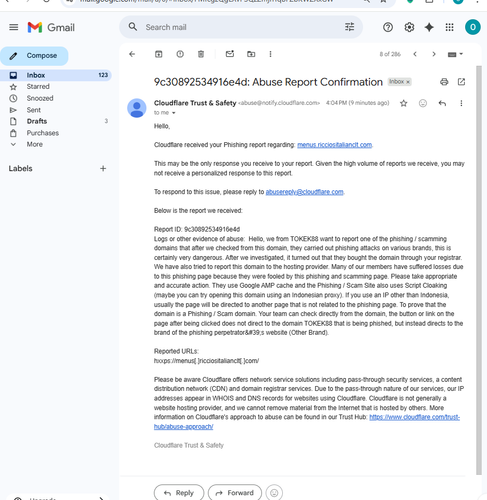
Task: Click the sender profile avatar
Action: point(137,108)
